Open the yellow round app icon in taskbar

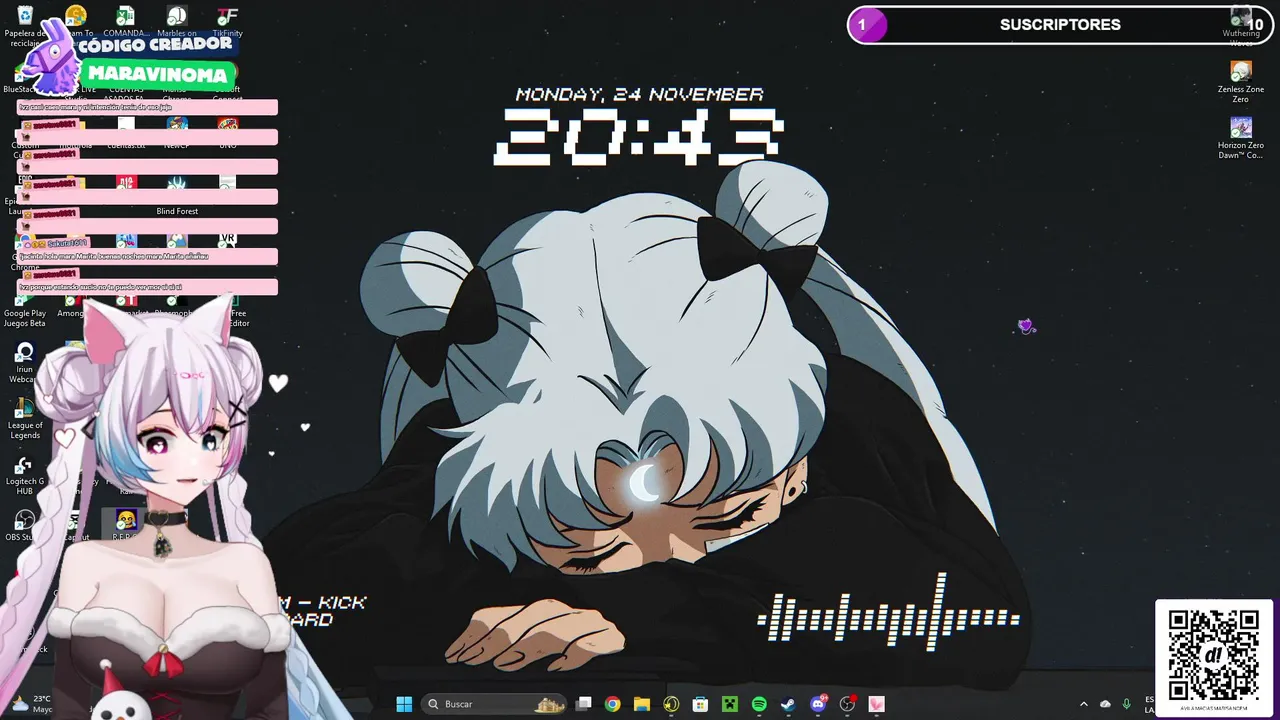(x=671, y=704)
